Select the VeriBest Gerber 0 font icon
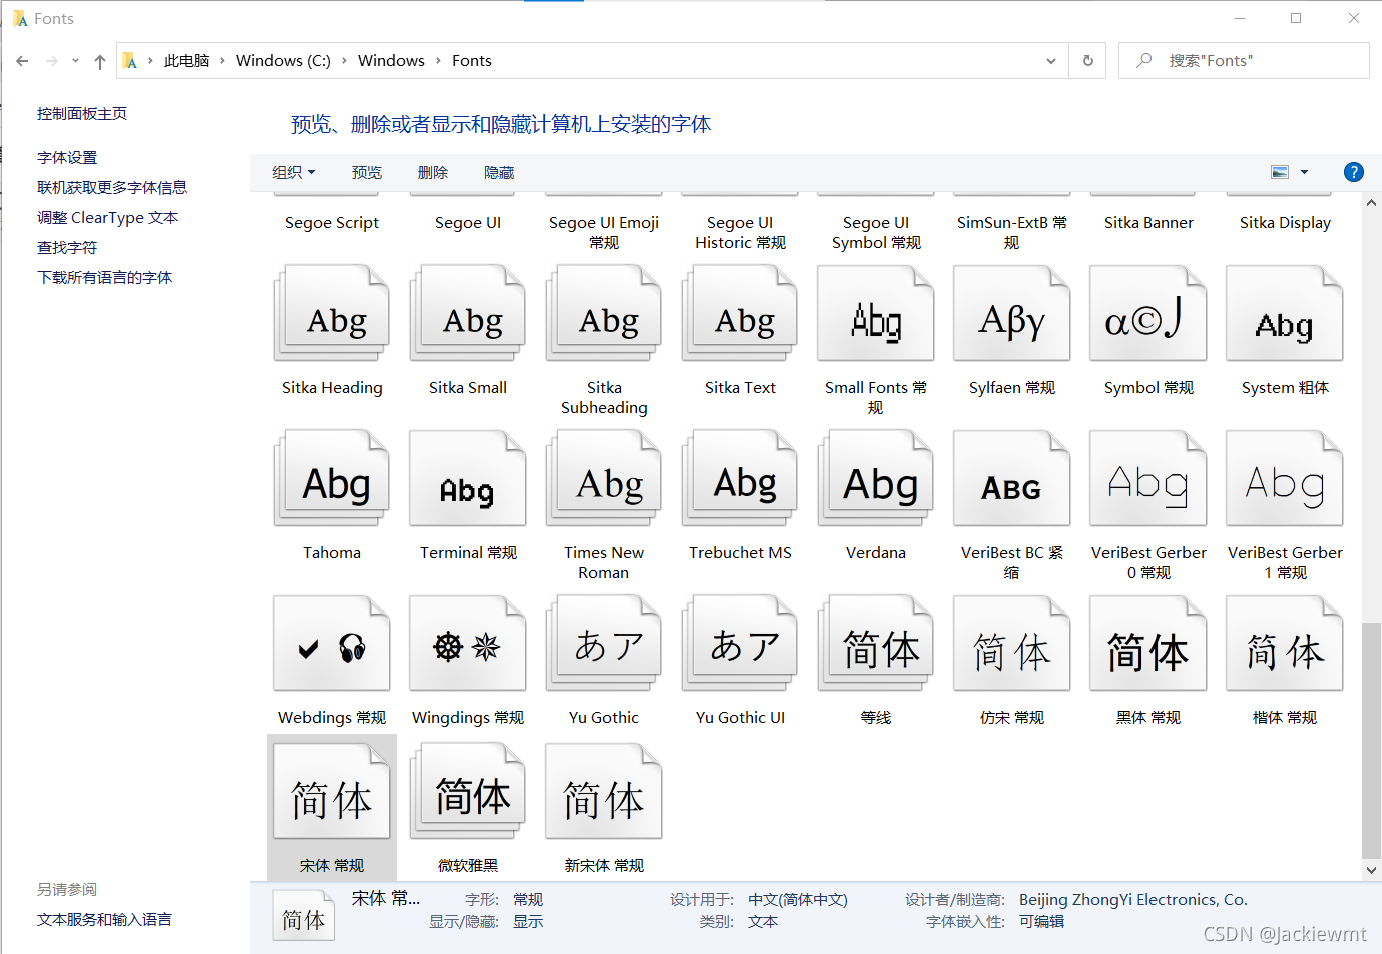This screenshot has height=954, width=1382. [1148, 478]
